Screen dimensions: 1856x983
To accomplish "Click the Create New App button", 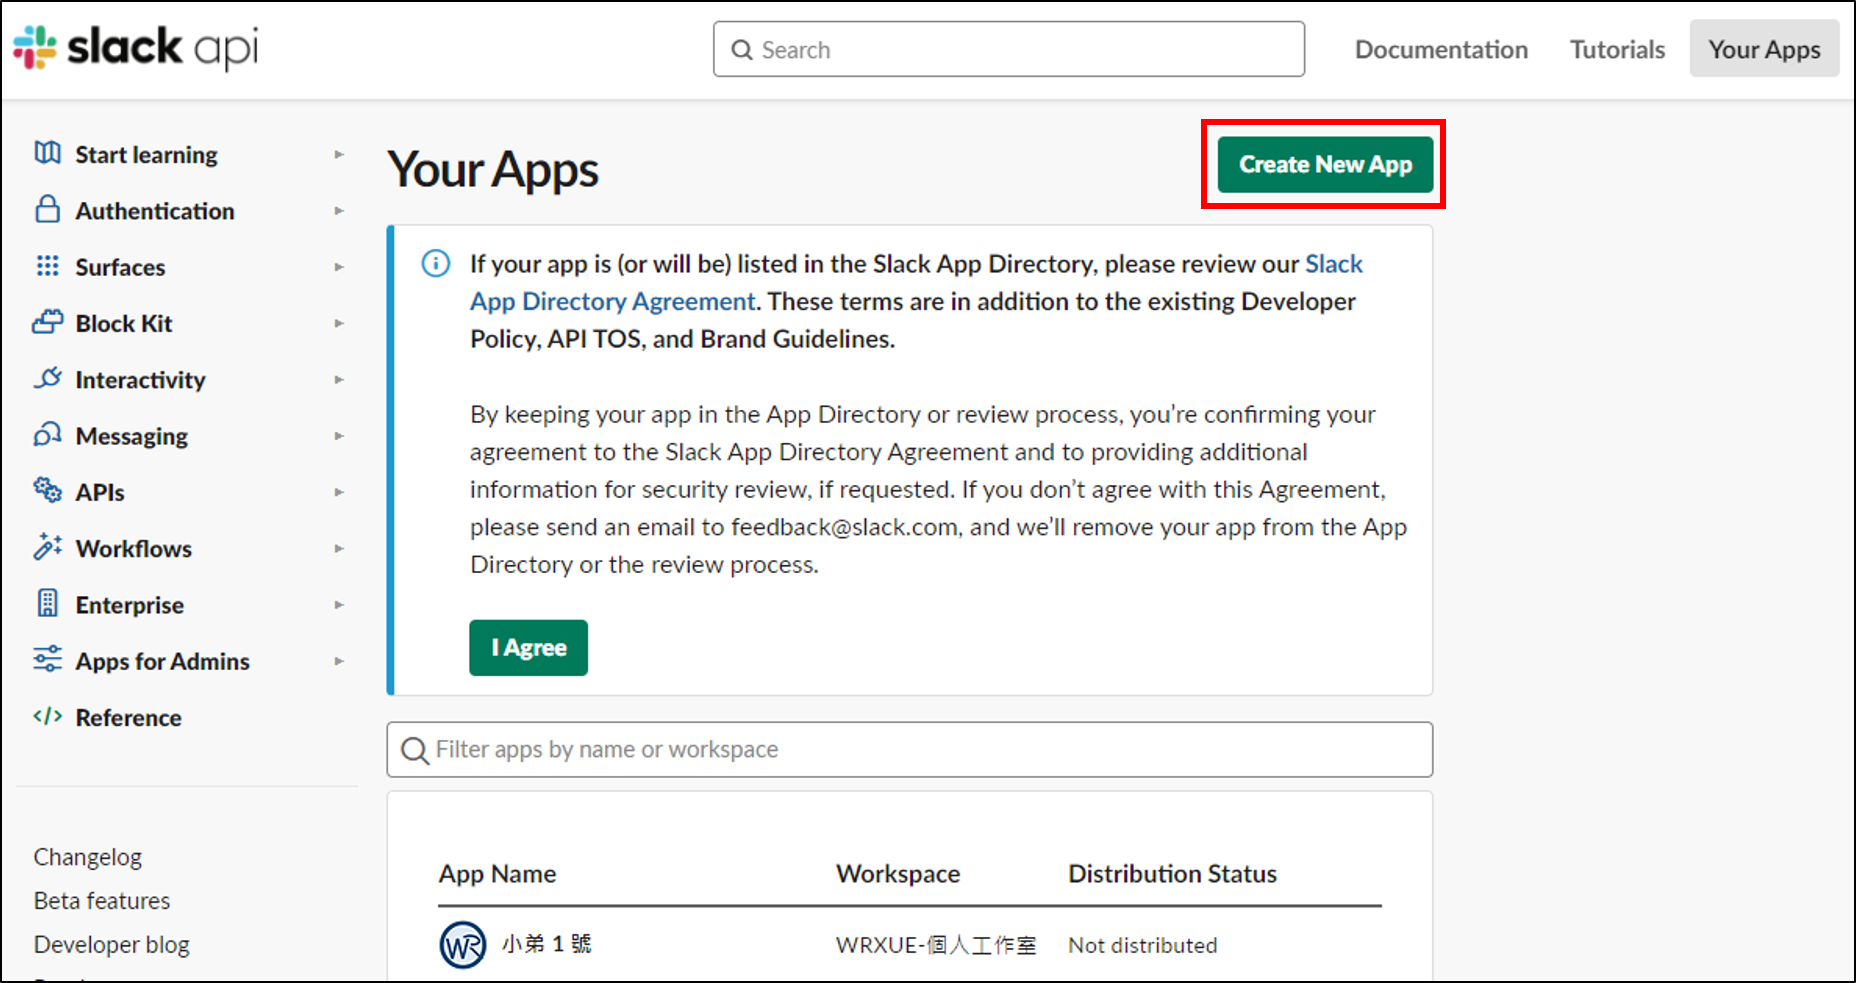I will [1324, 164].
